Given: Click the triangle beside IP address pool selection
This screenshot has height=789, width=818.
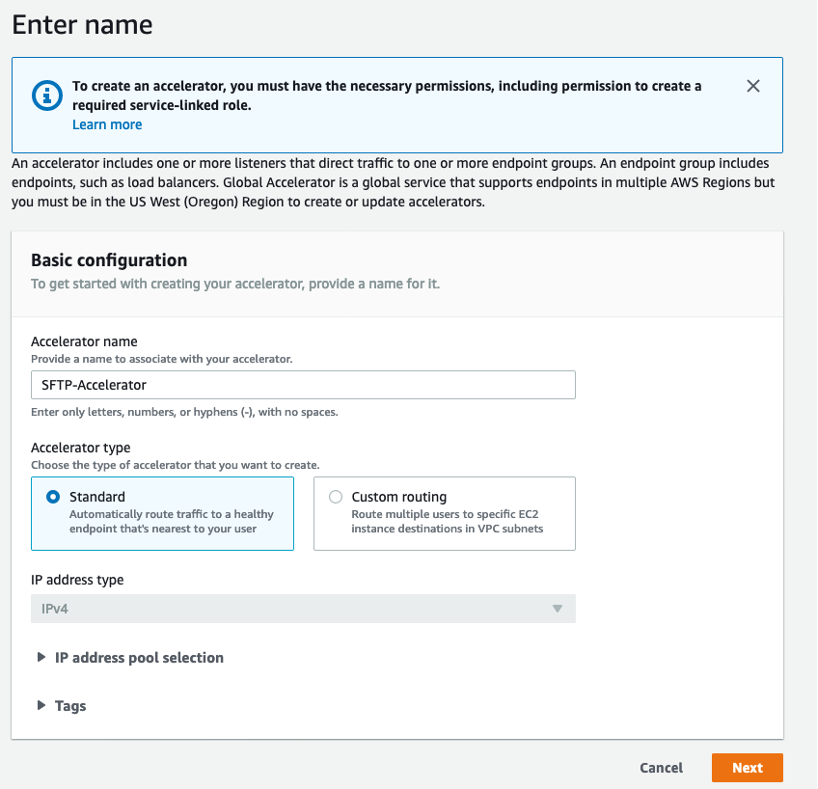Looking at the screenshot, I should pos(42,658).
